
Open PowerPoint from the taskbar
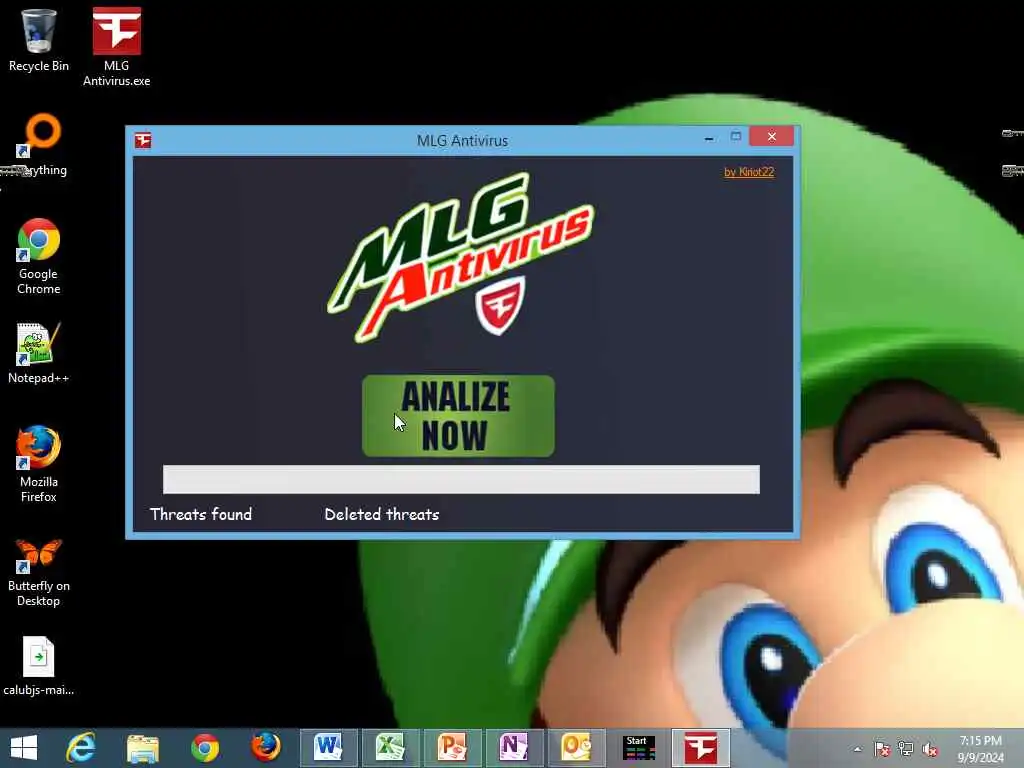coord(452,748)
